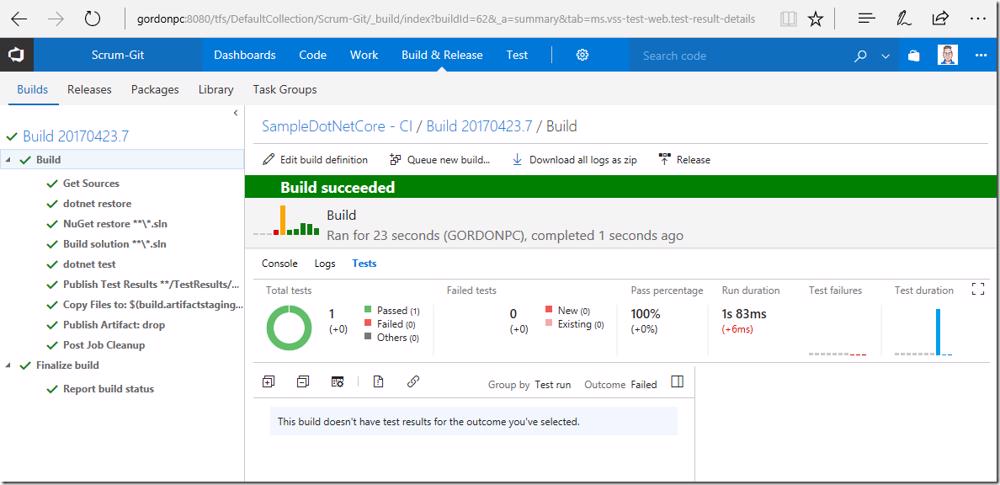Open SampleDotNetCore - CI breadcrumb link
This screenshot has height=485, width=1000.
(x=337, y=126)
